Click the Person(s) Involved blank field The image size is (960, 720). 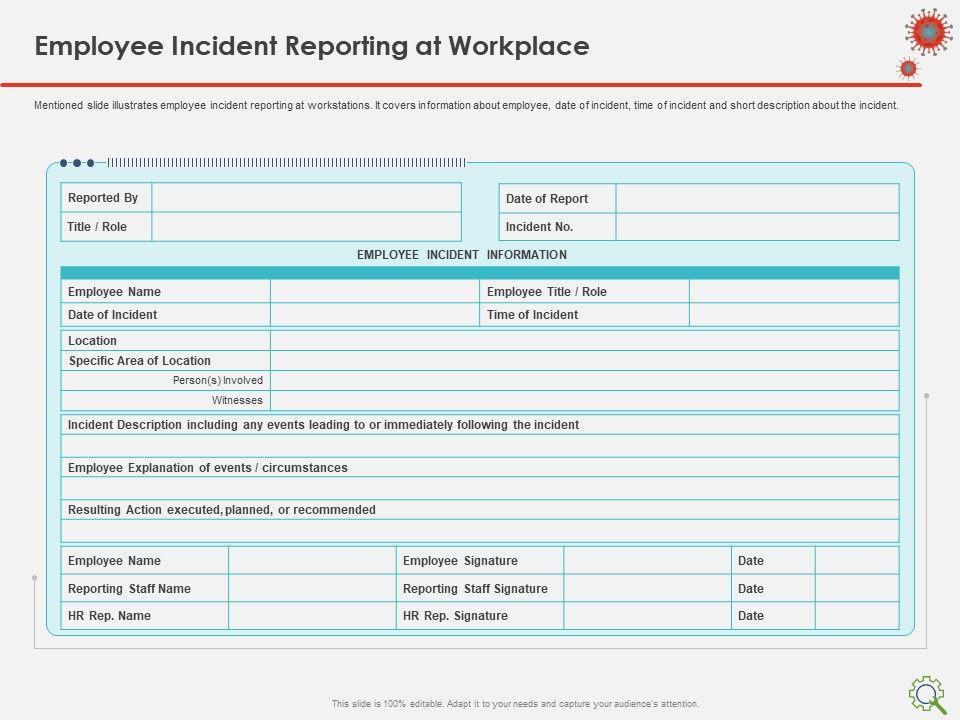point(584,381)
